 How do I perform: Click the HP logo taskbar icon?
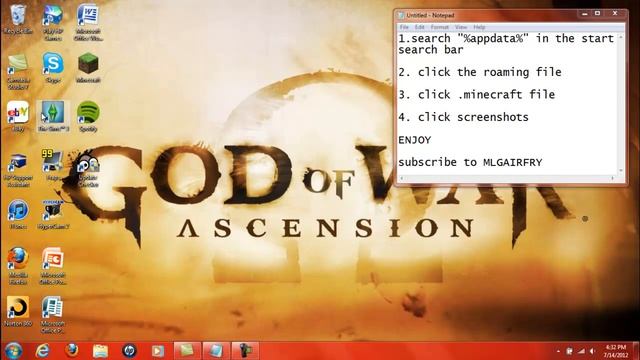tap(129, 351)
